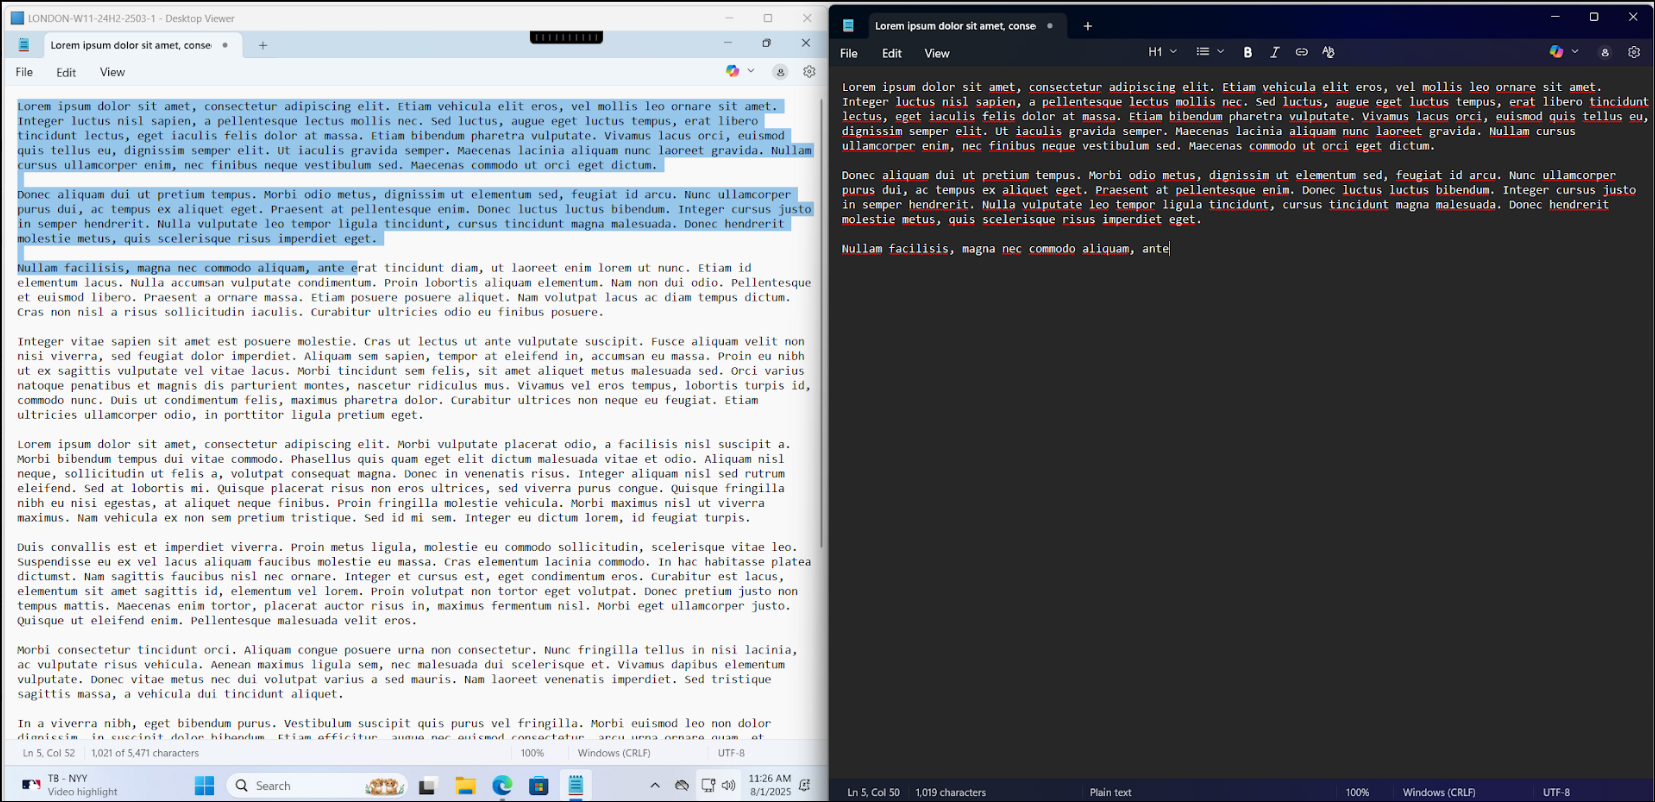Insert a link in the dark Notepad

pyautogui.click(x=1301, y=52)
